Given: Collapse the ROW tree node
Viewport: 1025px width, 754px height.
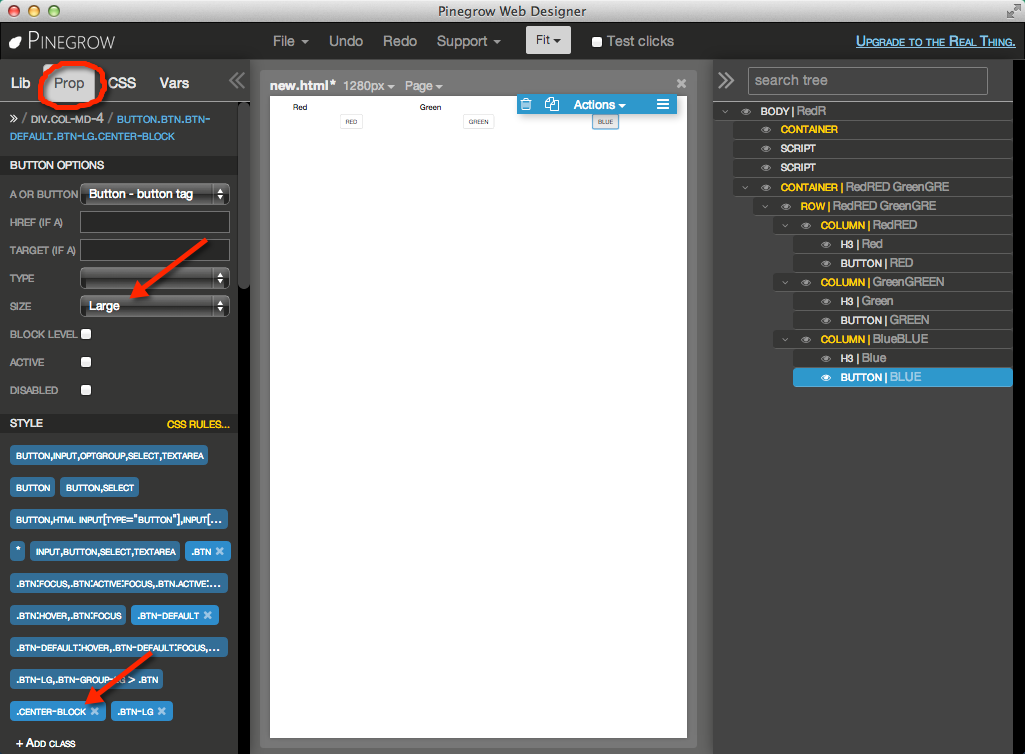Looking at the screenshot, I should coord(765,207).
